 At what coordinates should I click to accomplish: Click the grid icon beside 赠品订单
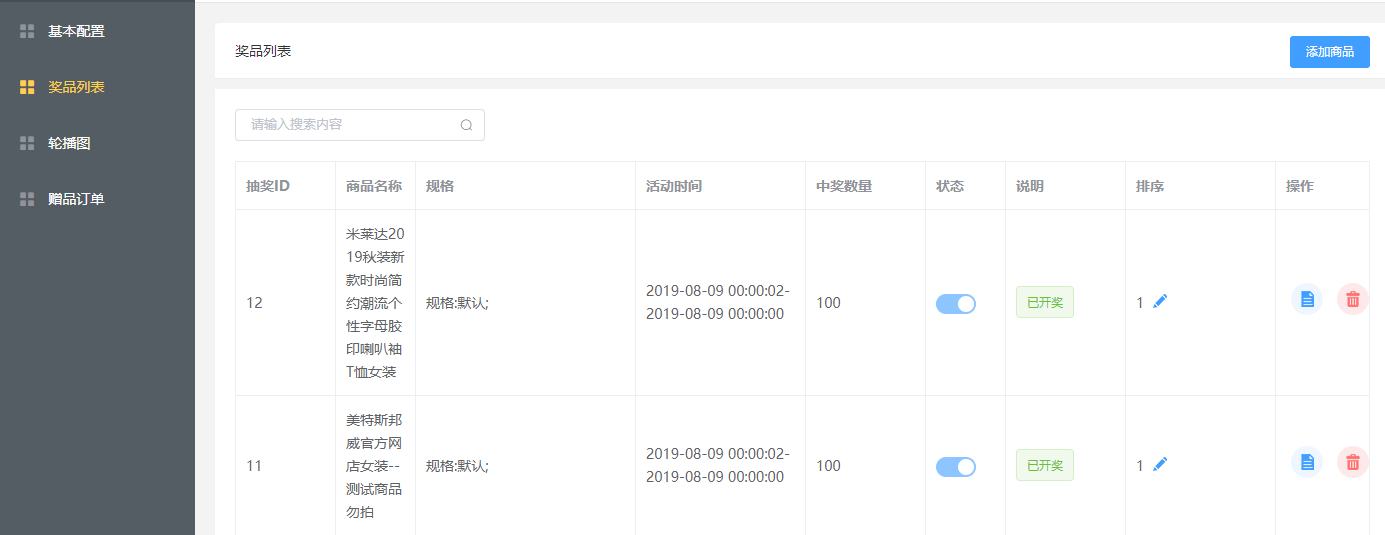(x=27, y=199)
